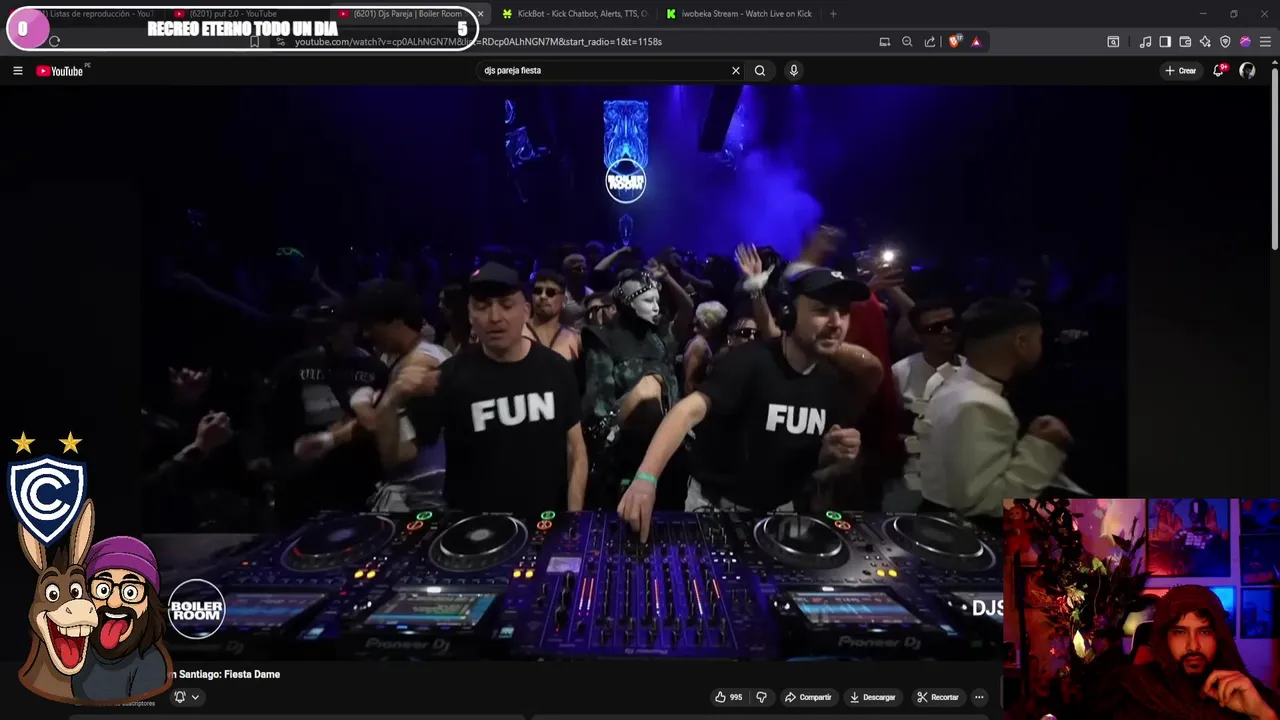Click the Compartir button
This screenshot has width=1280, height=720.
808,697
